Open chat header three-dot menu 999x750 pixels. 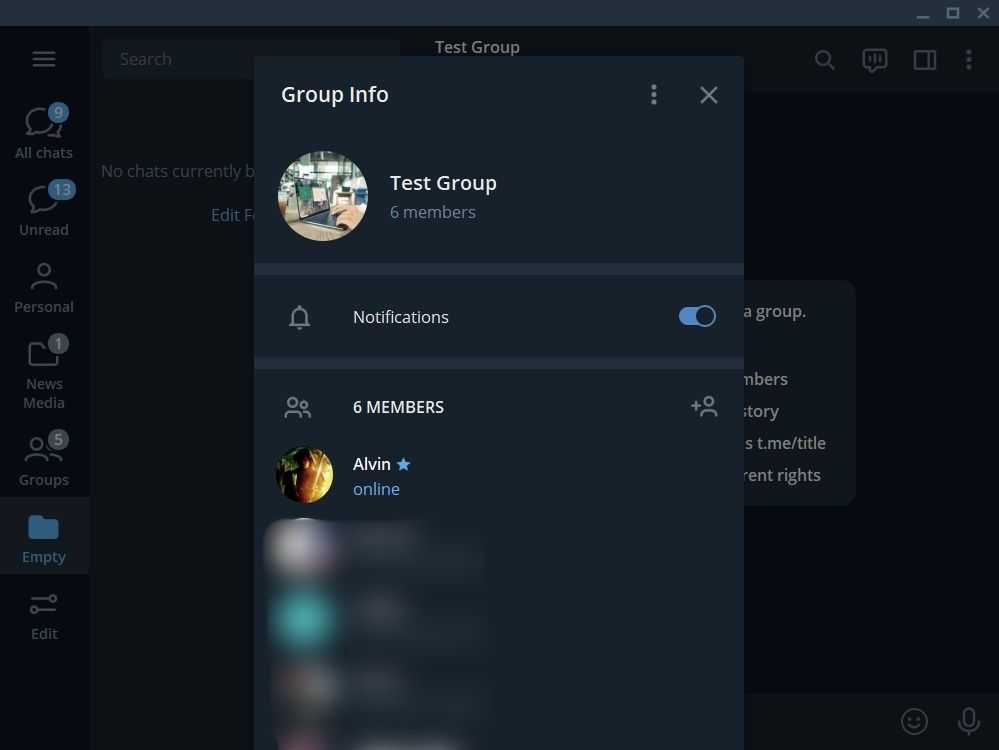click(968, 60)
